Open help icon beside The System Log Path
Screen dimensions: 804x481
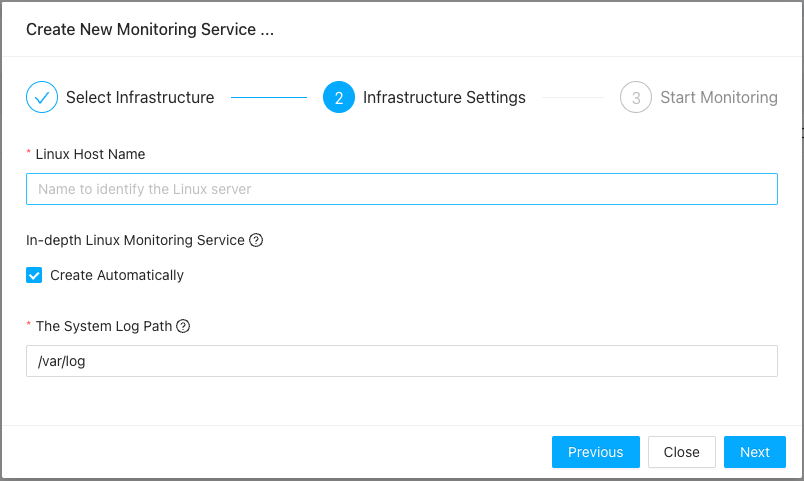point(183,326)
